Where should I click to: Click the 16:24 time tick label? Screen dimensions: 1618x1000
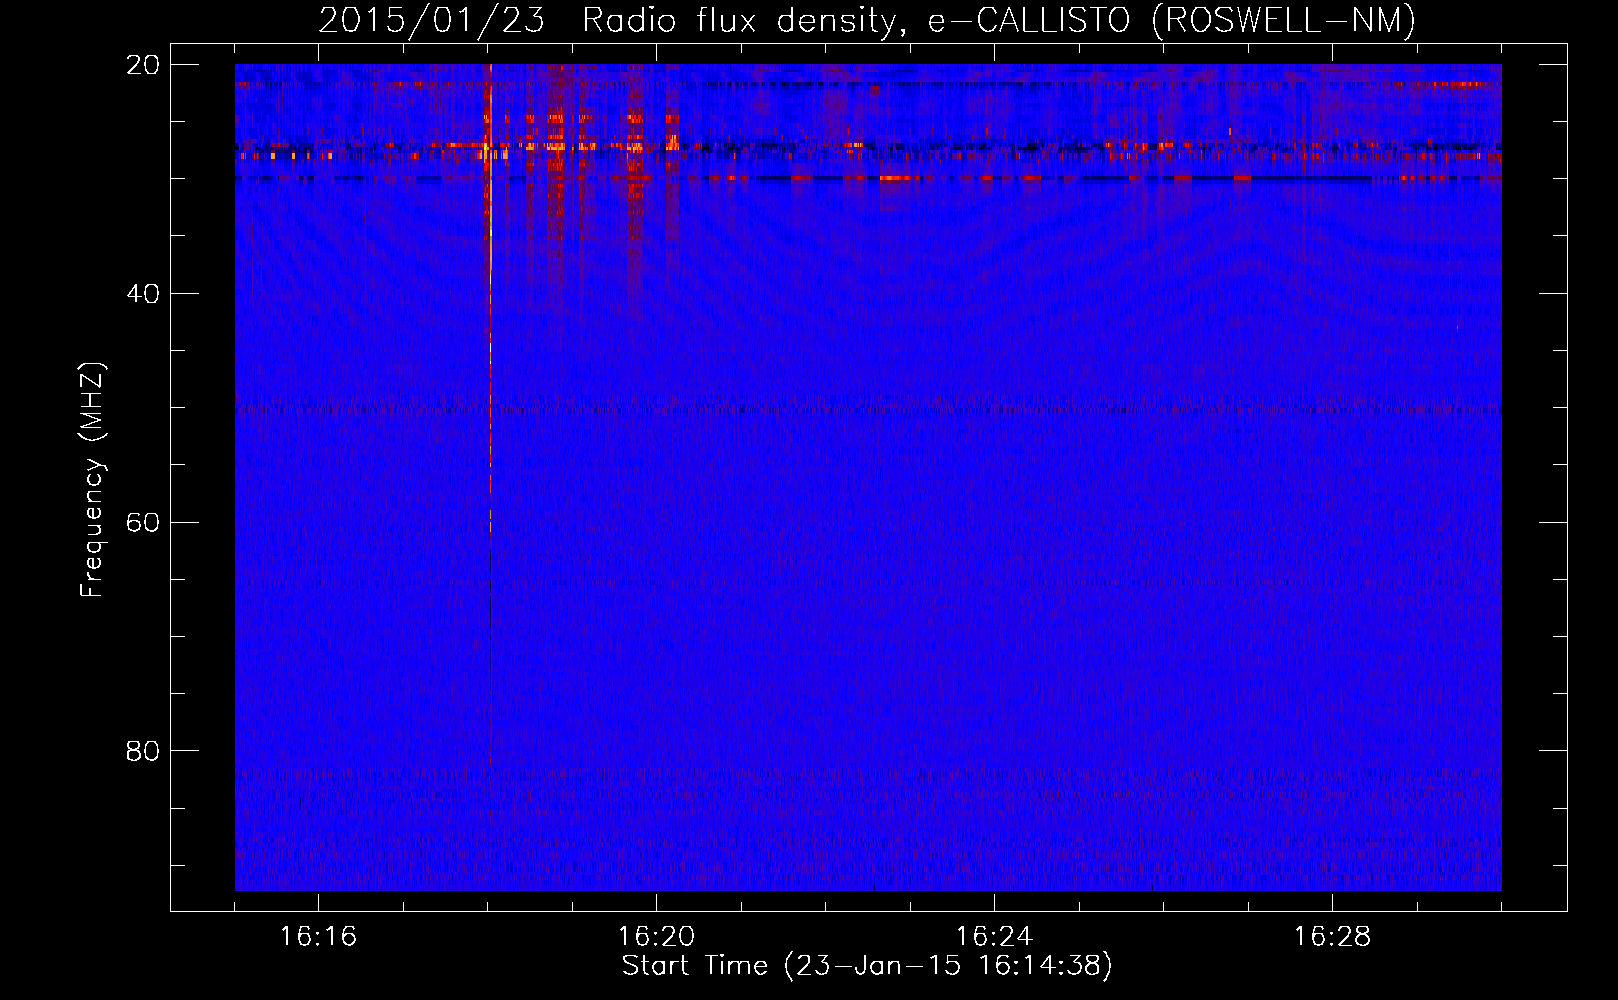pyautogui.click(x=994, y=937)
